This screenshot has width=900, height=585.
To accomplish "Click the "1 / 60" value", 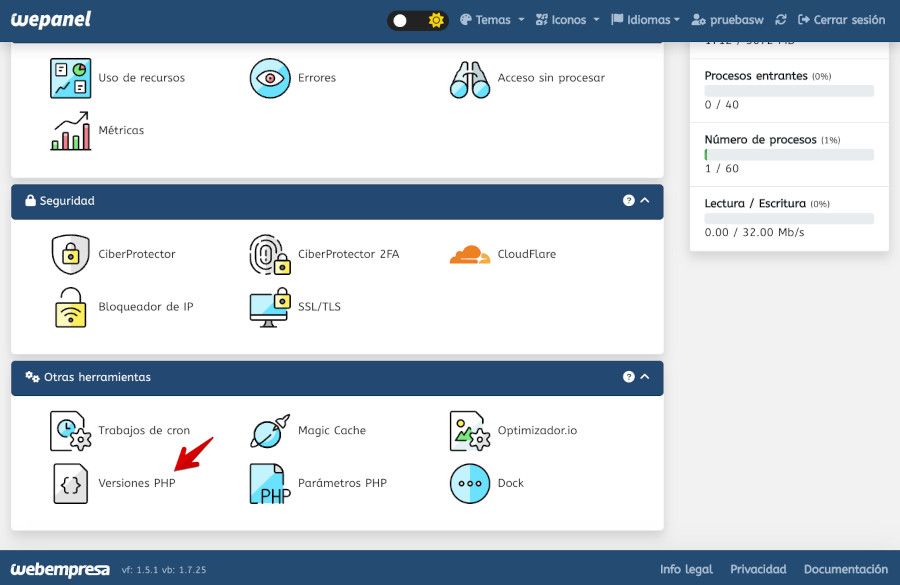I will 721,168.
